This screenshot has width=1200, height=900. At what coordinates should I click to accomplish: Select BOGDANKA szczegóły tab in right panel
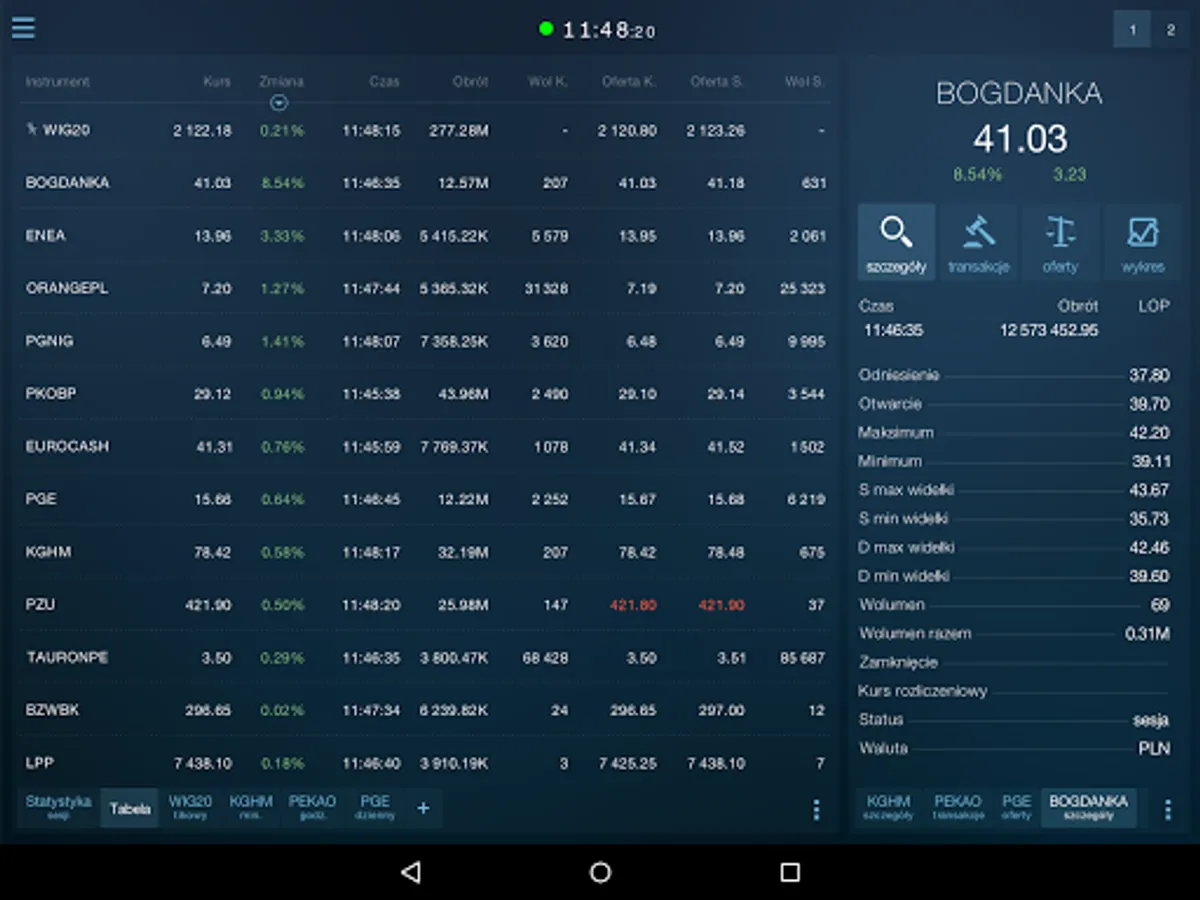(1089, 807)
